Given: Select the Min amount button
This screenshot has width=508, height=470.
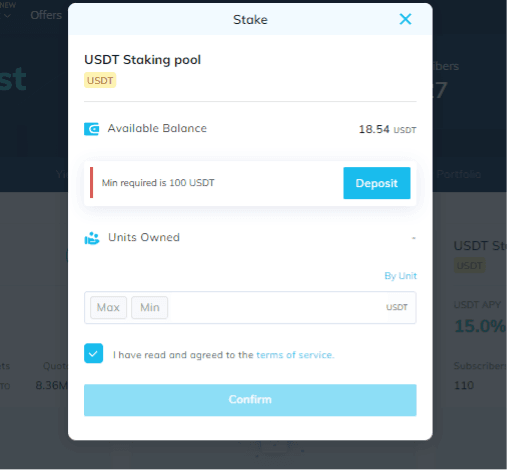Looking at the screenshot, I should pos(149,307).
